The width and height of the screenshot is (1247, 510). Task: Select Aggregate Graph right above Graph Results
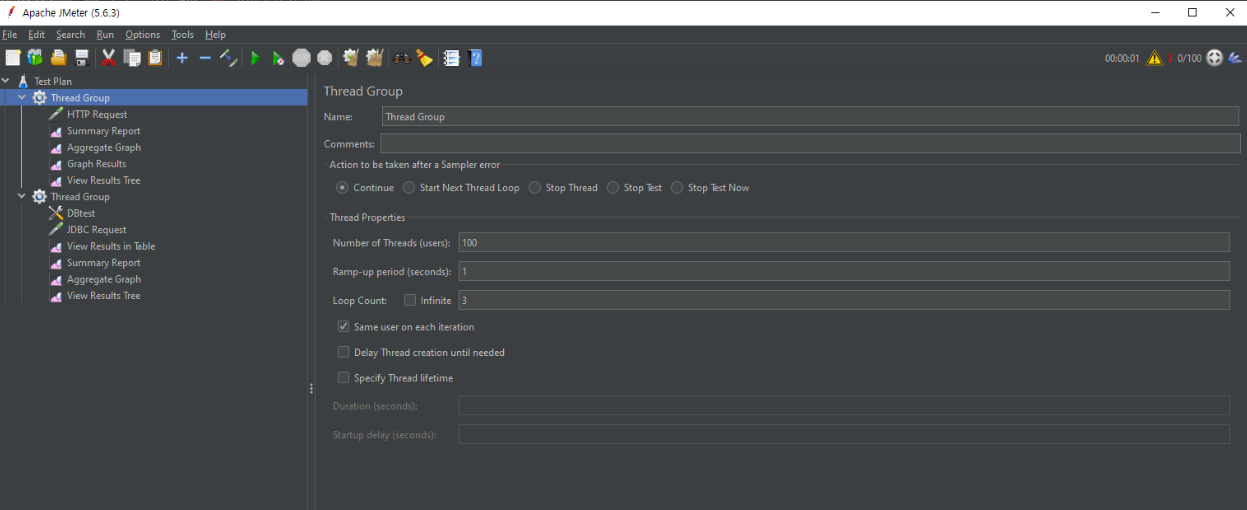point(103,147)
